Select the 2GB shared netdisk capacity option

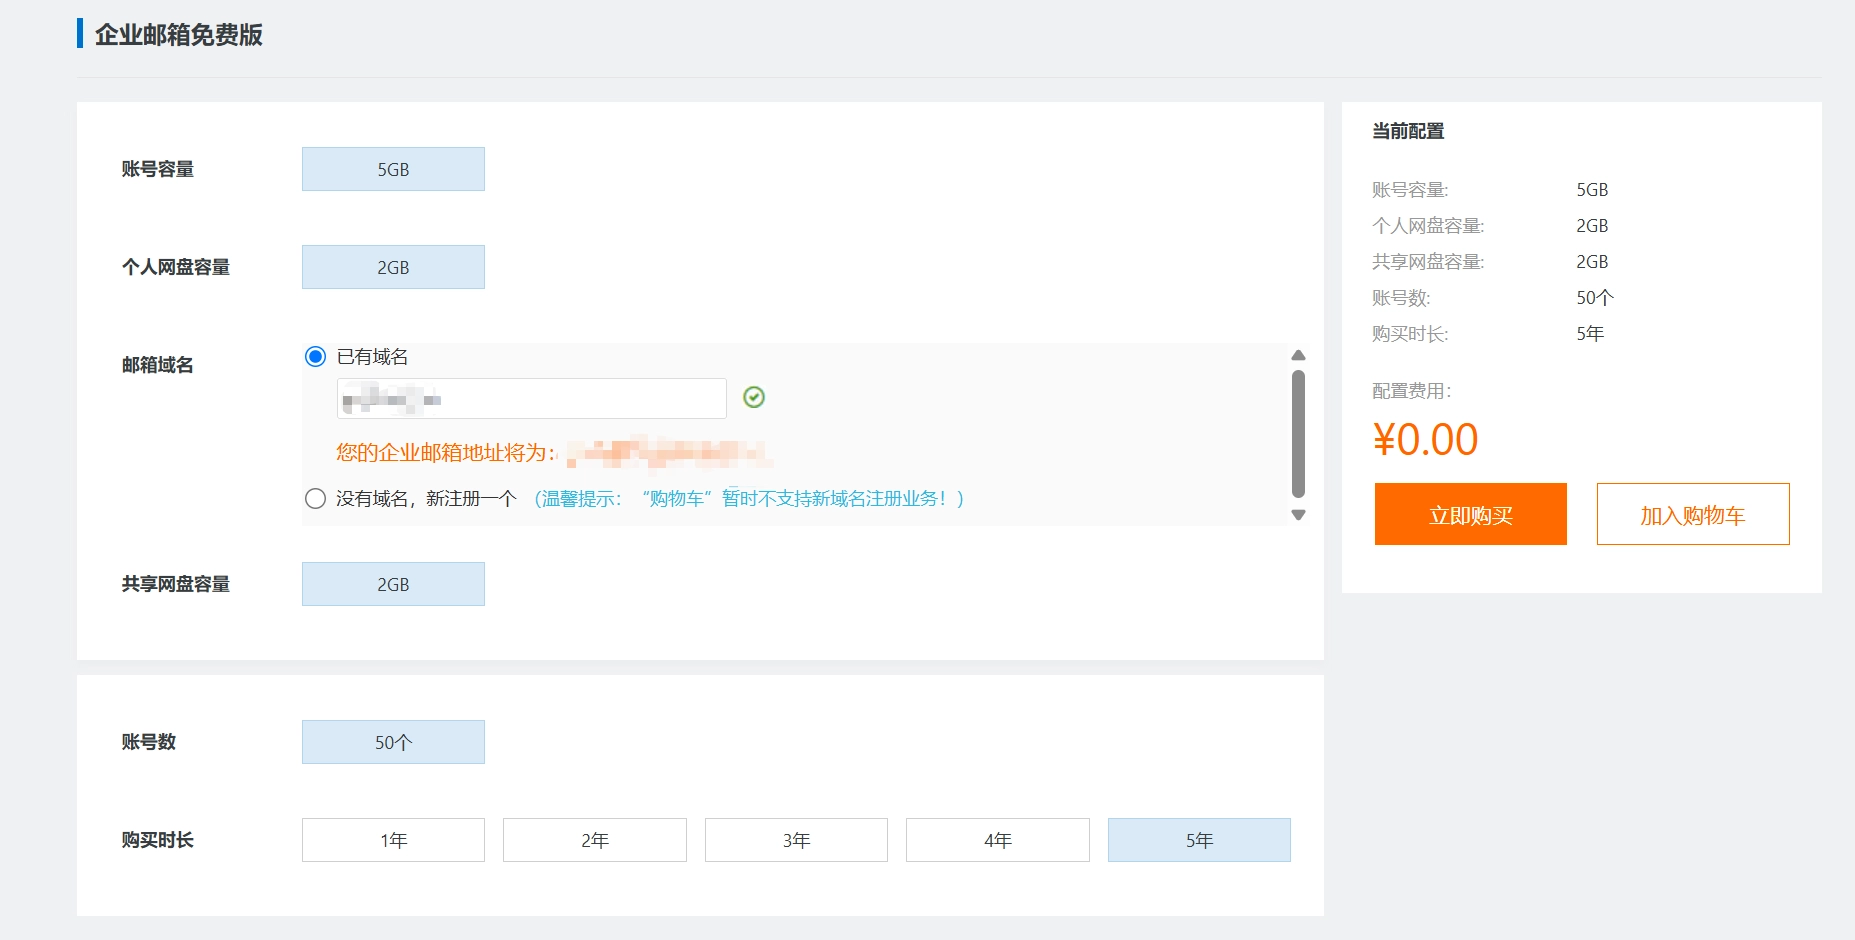point(393,585)
